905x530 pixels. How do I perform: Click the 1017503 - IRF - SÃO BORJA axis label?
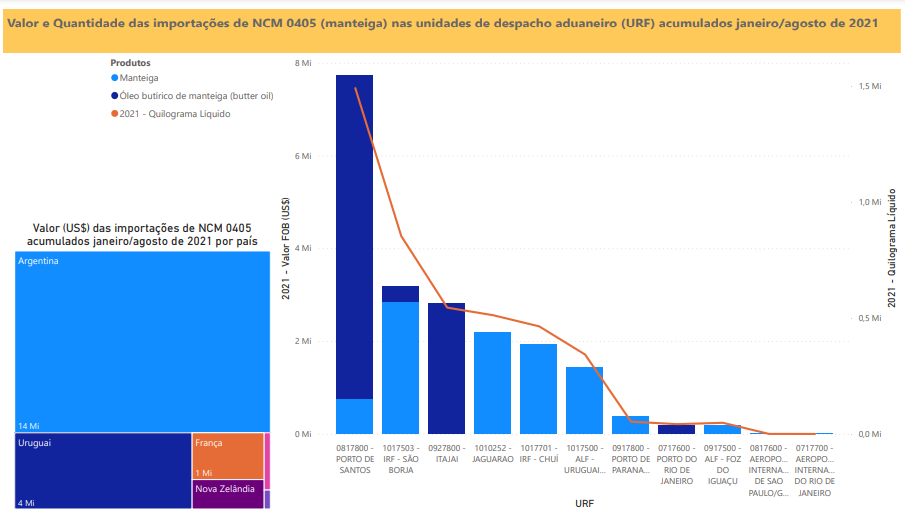[401, 459]
